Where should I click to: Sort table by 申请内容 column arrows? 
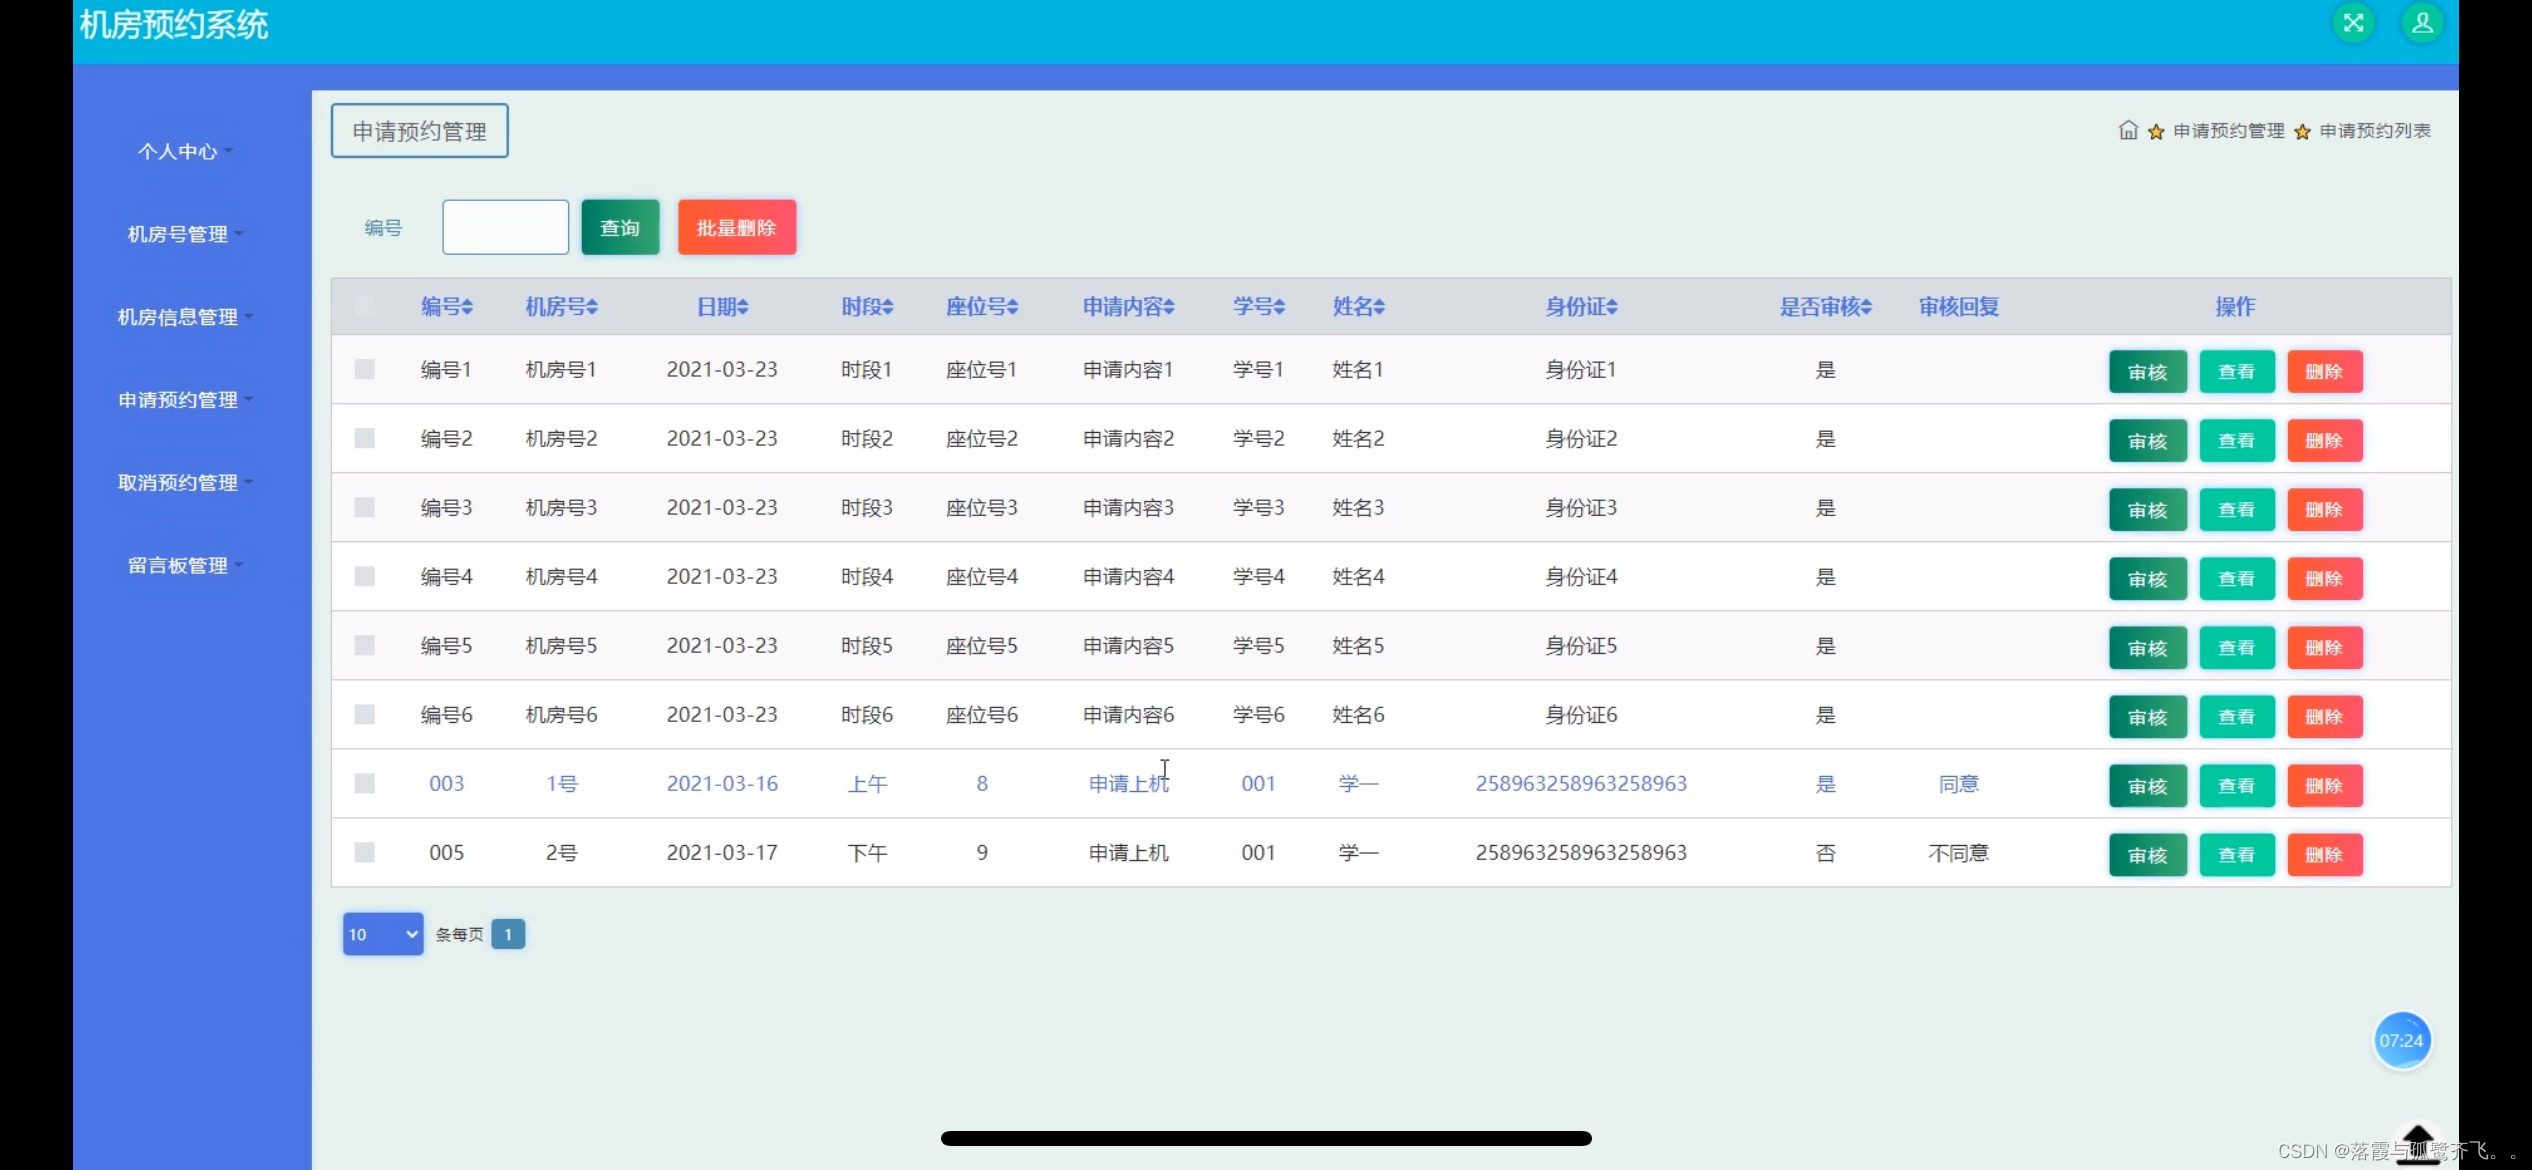[1169, 307]
